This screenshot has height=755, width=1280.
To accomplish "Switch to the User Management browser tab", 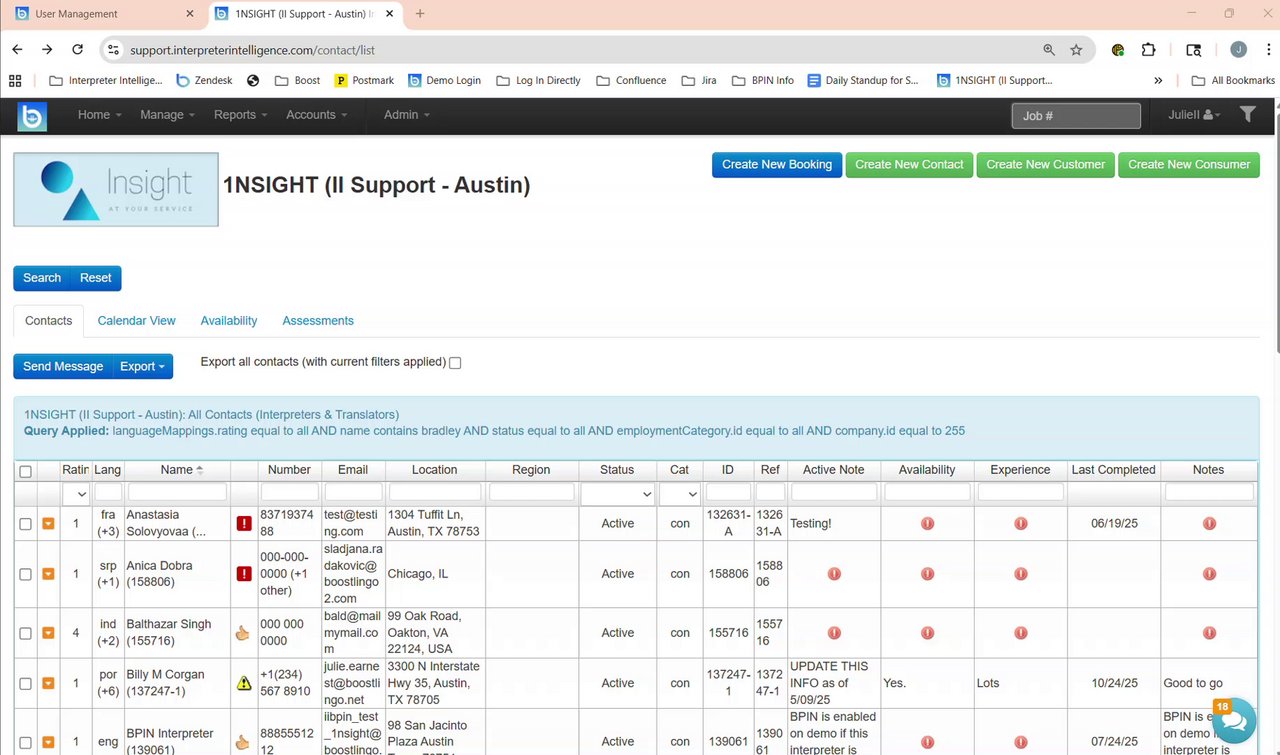I will (105, 14).
